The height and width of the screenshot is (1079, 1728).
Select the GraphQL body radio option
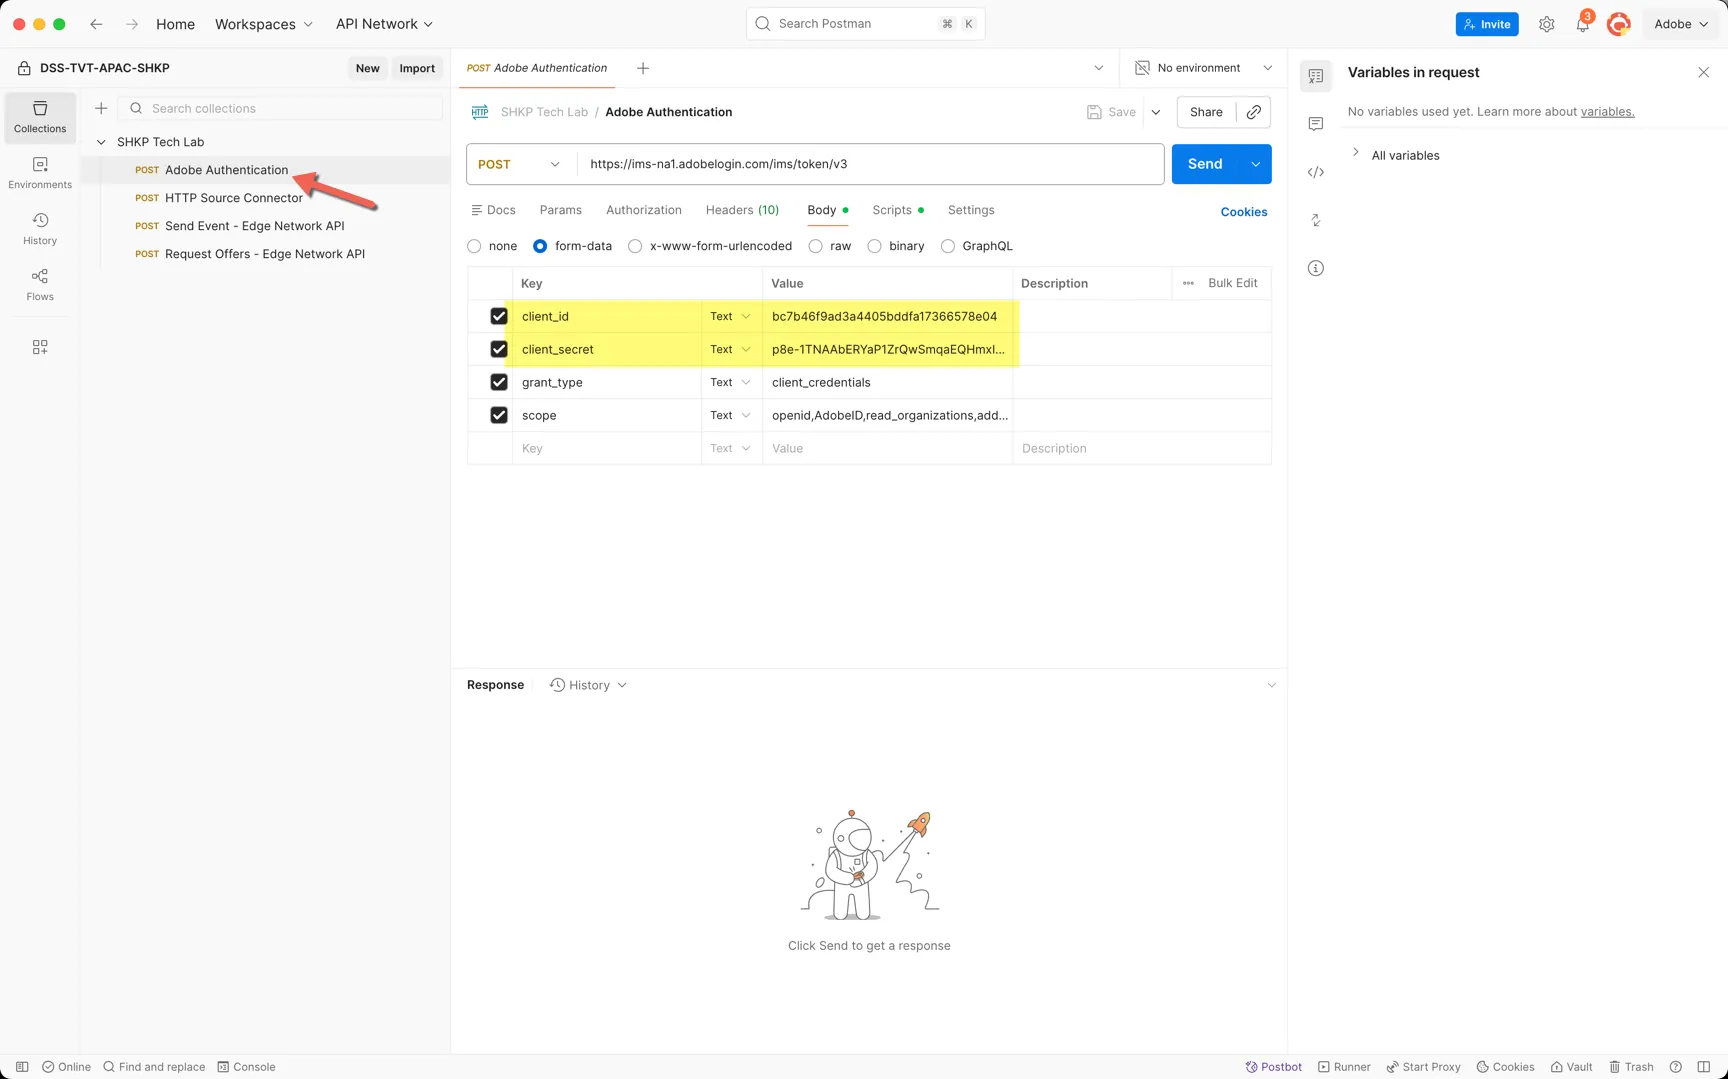[x=948, y=246]
